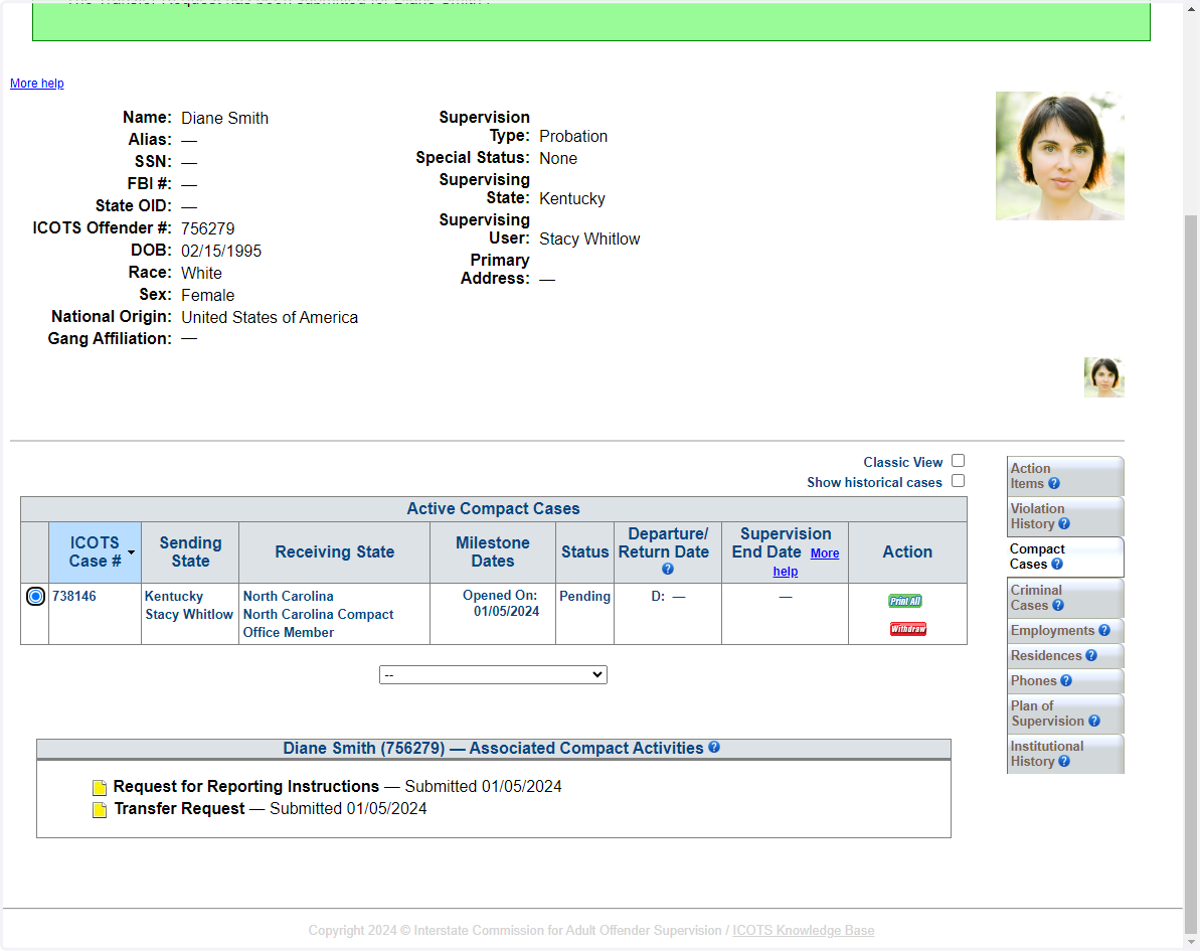The width and height of the screenshot is (1200, 951).
Task: Click Sending State column header
Action: 190,553
